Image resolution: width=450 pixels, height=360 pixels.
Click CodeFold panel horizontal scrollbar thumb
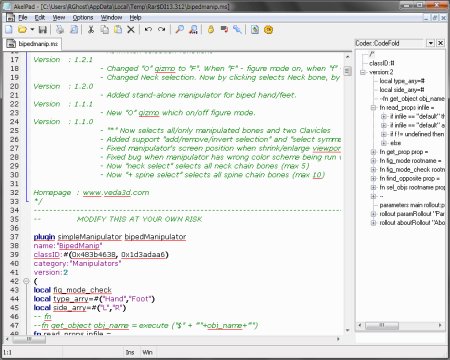tap(382, 325)
